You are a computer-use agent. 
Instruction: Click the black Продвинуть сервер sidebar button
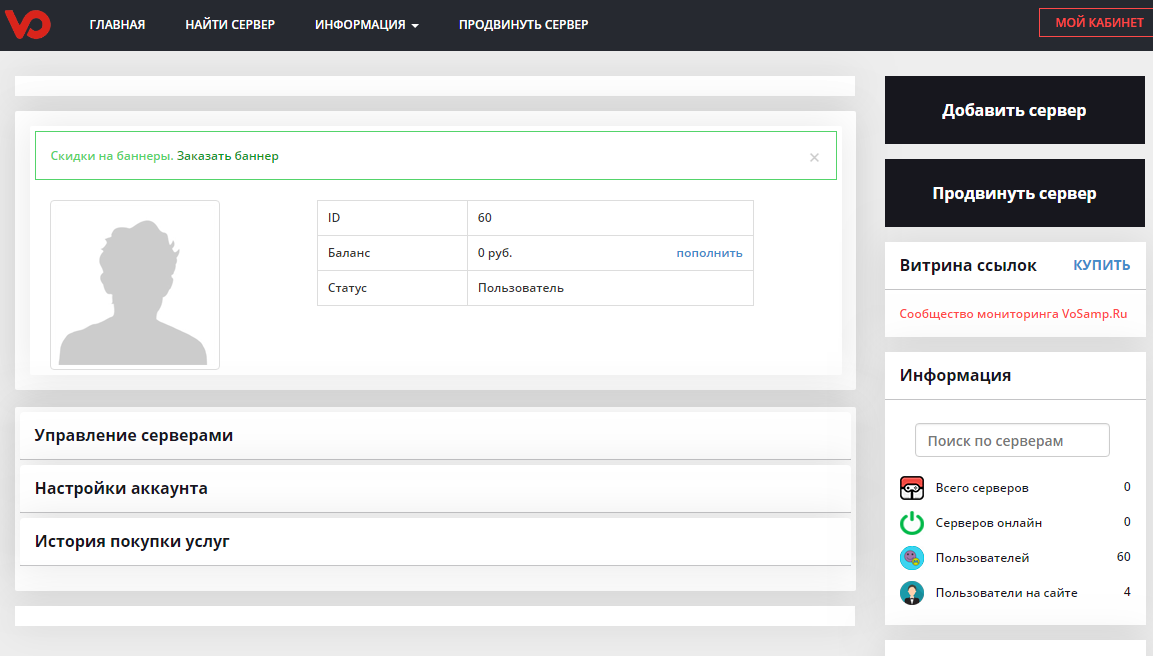click(1014, 194)
